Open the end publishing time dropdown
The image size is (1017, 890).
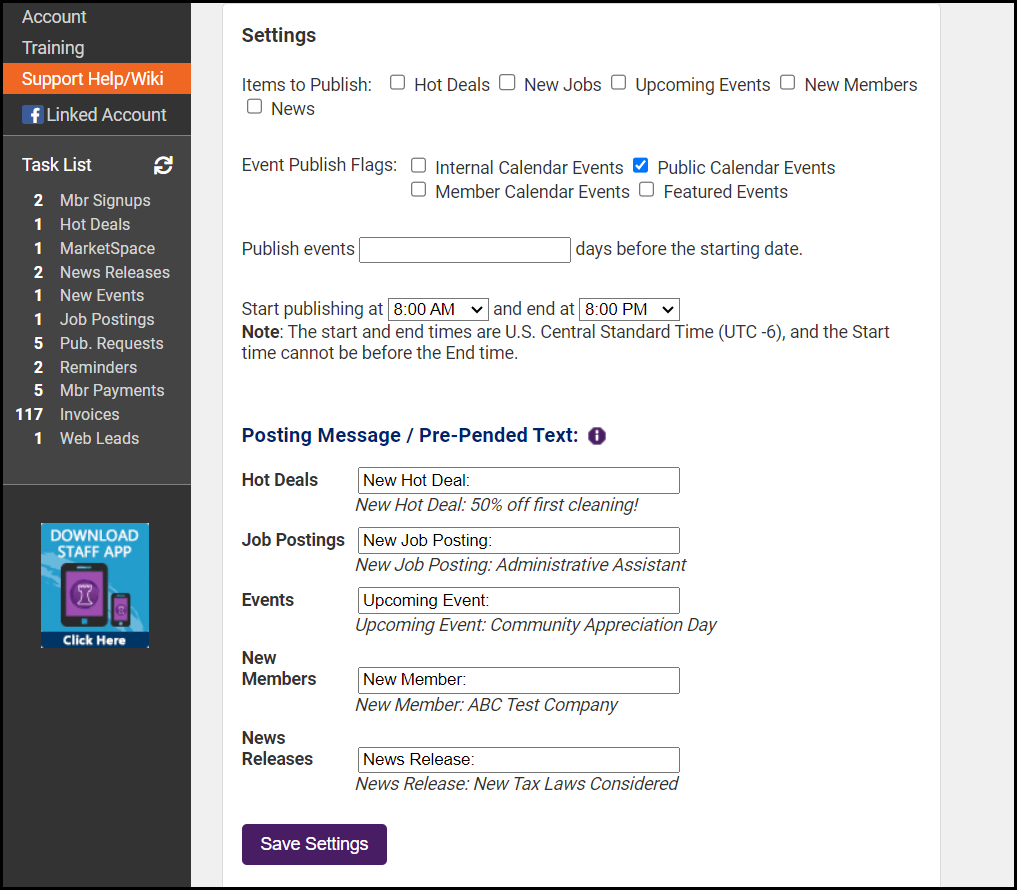[x=629, y=309]
